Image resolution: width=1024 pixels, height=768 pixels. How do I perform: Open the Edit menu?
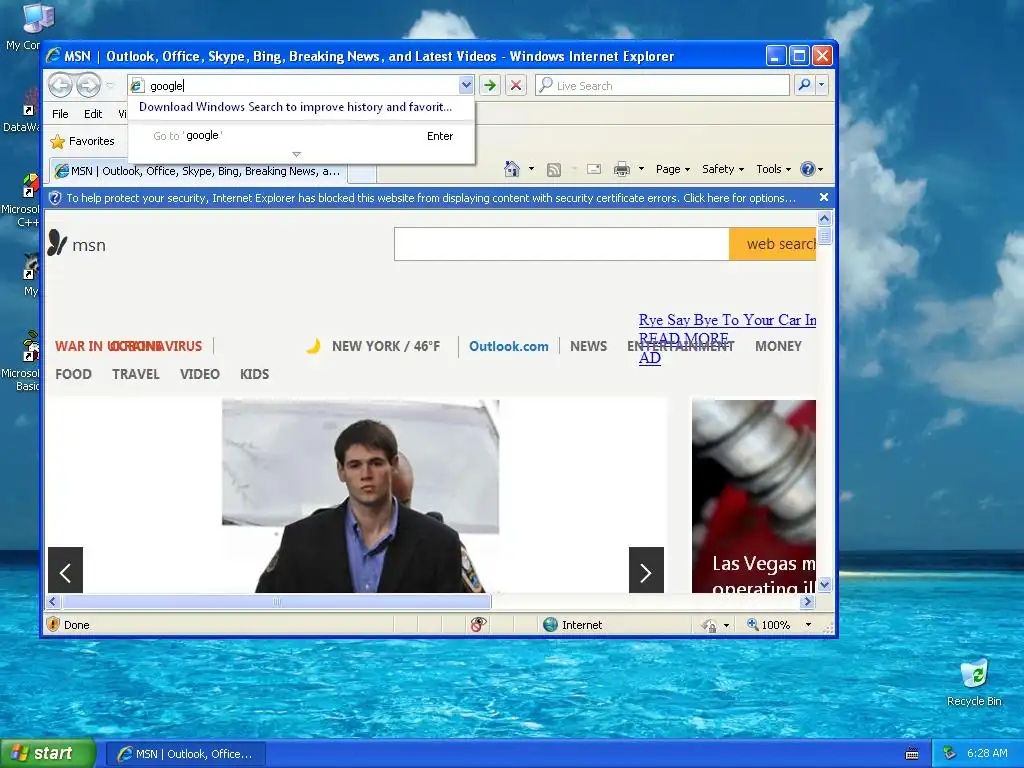93,114
